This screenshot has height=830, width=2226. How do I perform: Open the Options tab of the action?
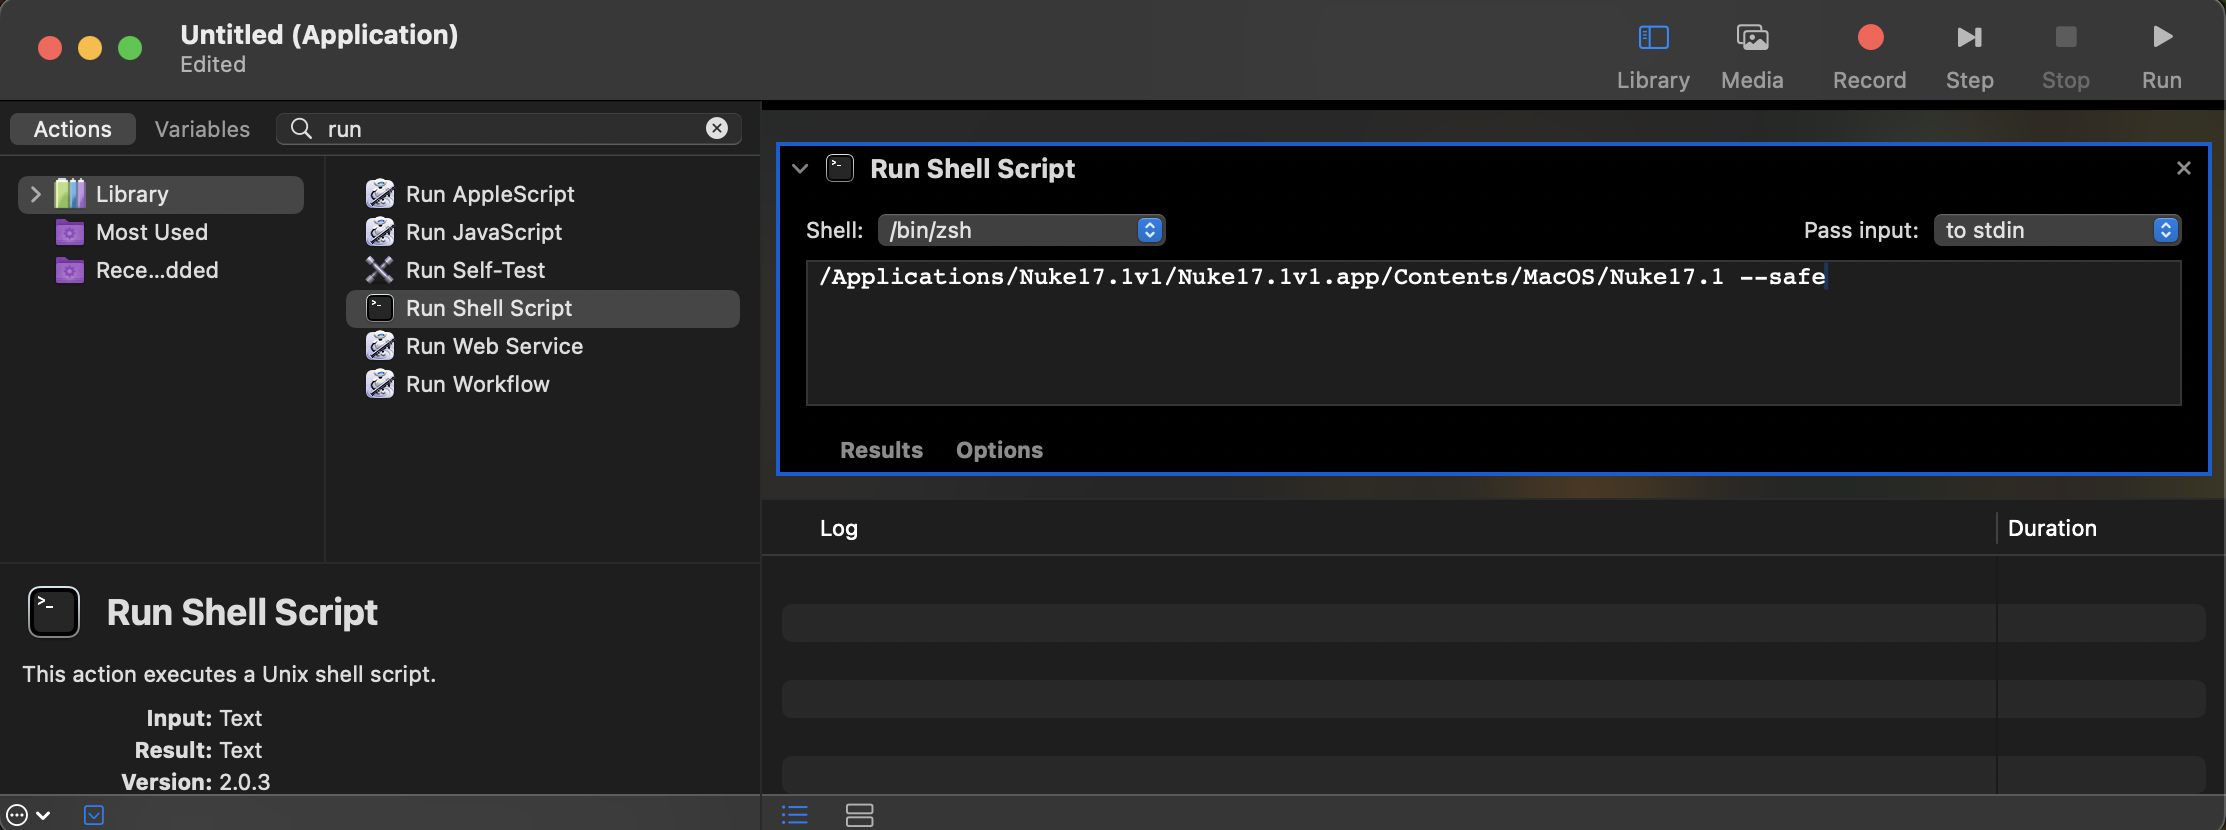999,450
